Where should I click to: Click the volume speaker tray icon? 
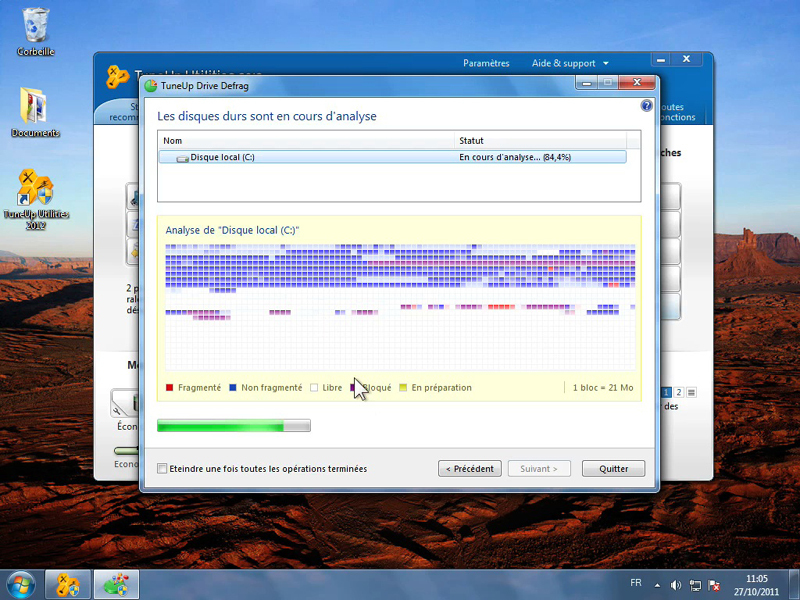[676, 585]
